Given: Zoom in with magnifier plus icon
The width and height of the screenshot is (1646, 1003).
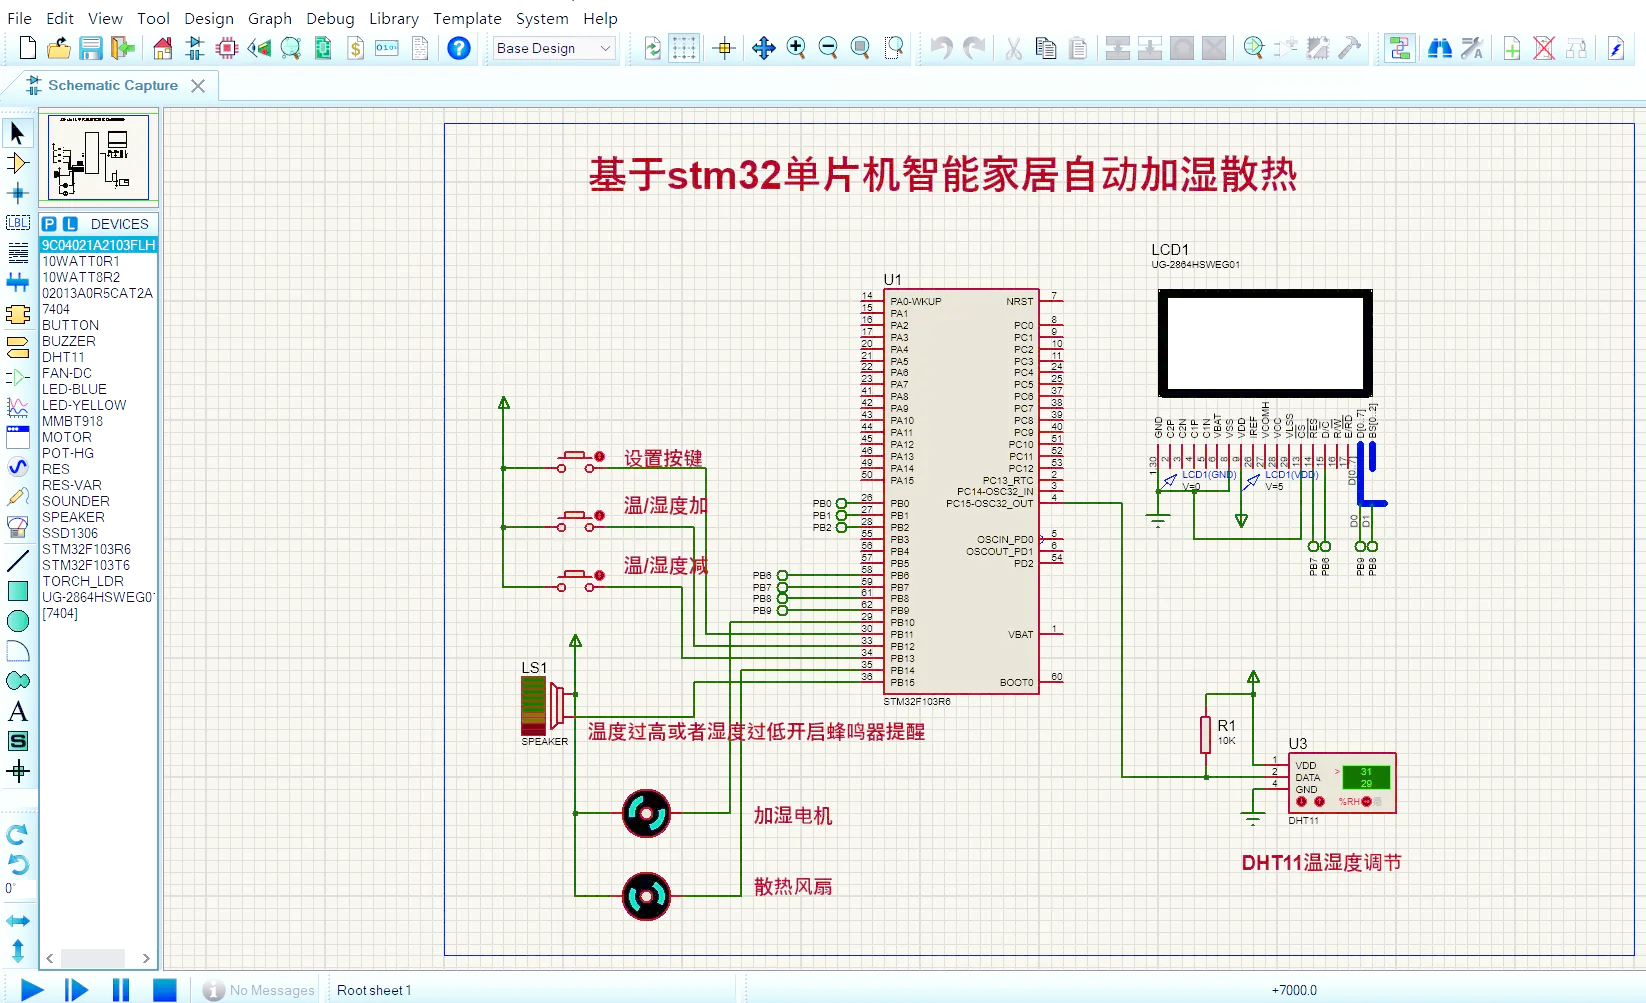Looking at the screenshot, I should (796, 48).
